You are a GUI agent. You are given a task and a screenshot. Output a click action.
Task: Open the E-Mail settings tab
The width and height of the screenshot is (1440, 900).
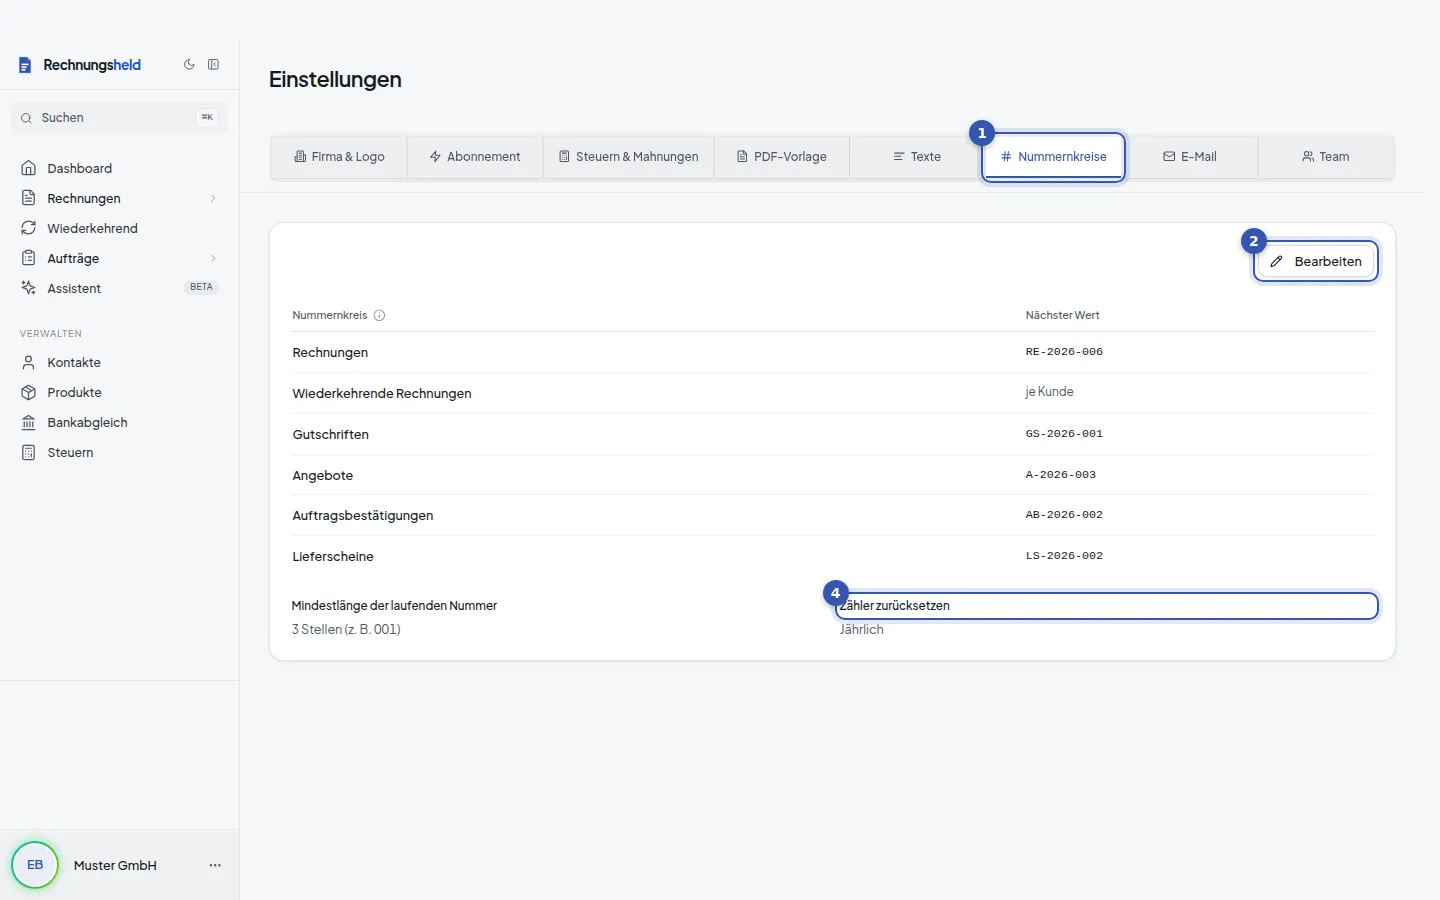1190,157
